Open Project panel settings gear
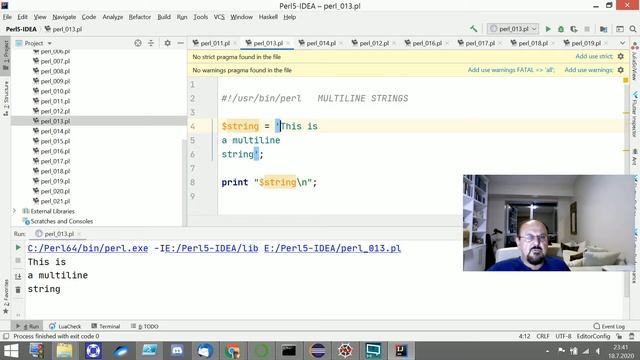 [167, 43]
